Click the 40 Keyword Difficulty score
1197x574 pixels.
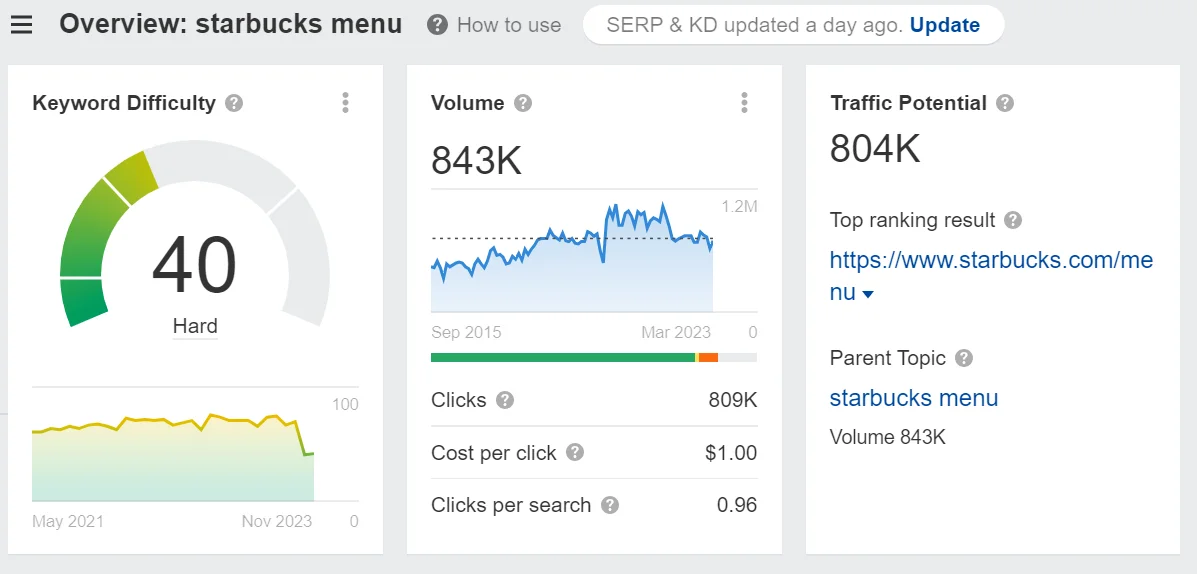194,265
